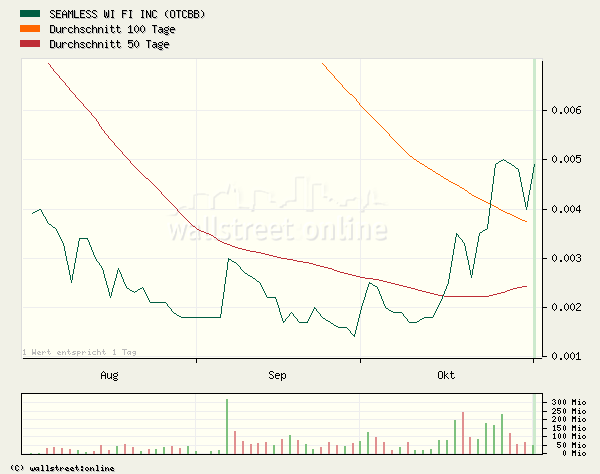
Task: Click the Okt month label on the x-axis
Action: coord(446,376)
